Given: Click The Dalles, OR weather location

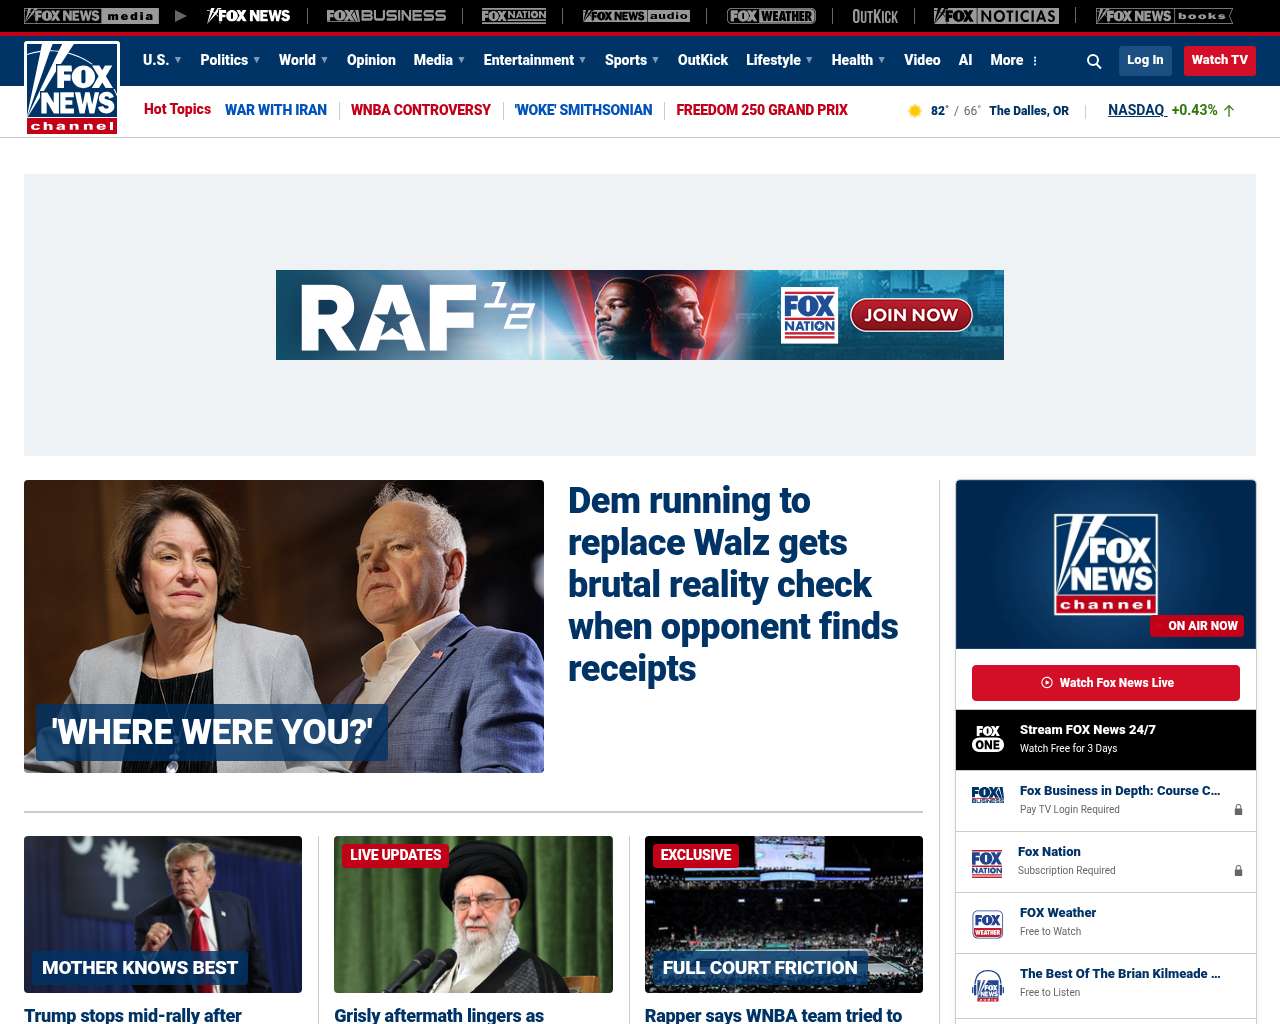Looking at the screenshot, I should [x=1029, y=111].
